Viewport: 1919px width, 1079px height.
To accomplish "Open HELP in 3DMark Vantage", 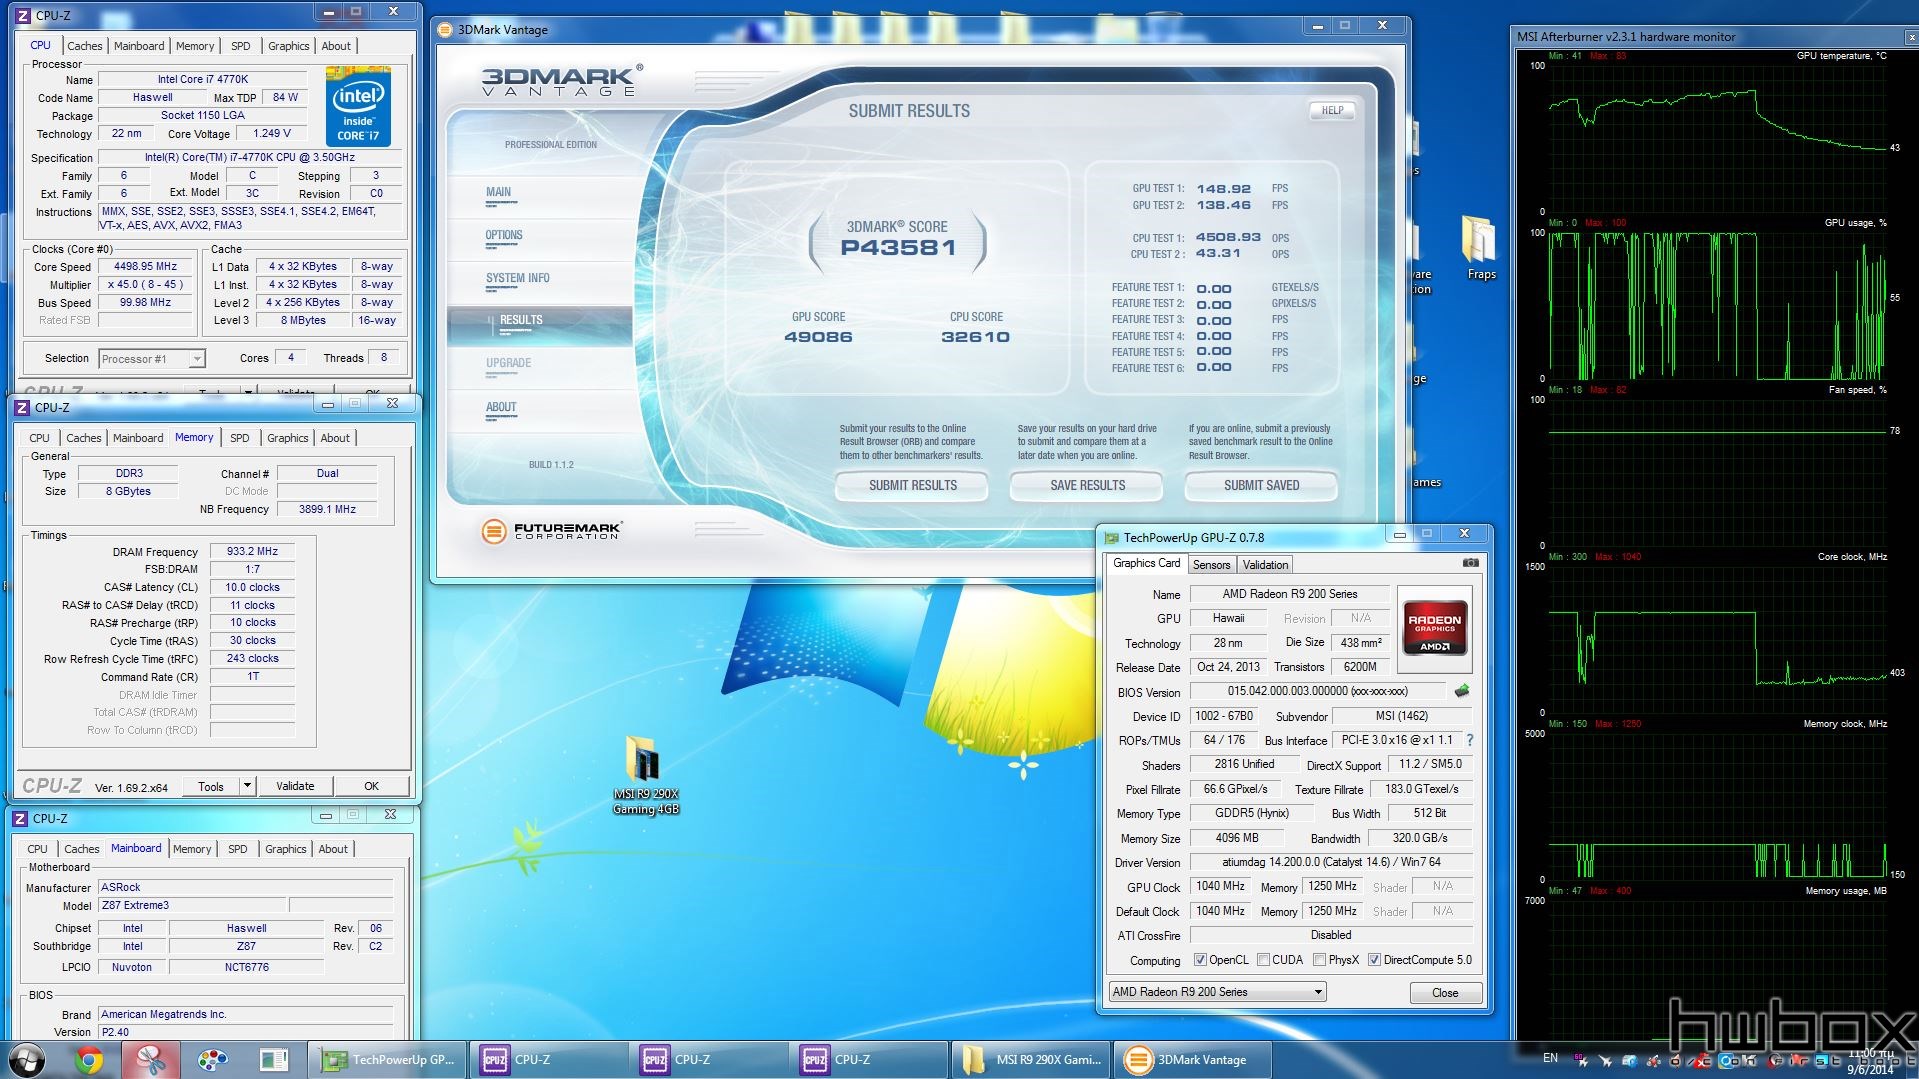I will coord(1332,111).
